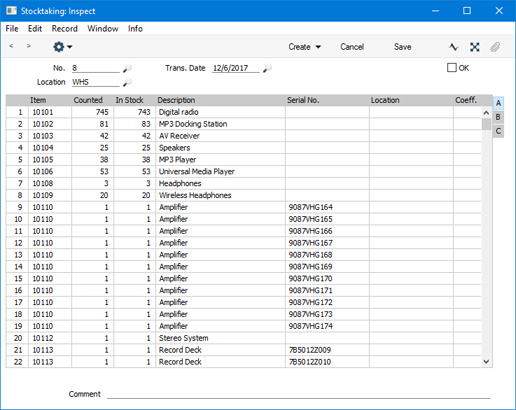Expand the Create dropdown
516x410 pixels.
[x=305, y=47]
